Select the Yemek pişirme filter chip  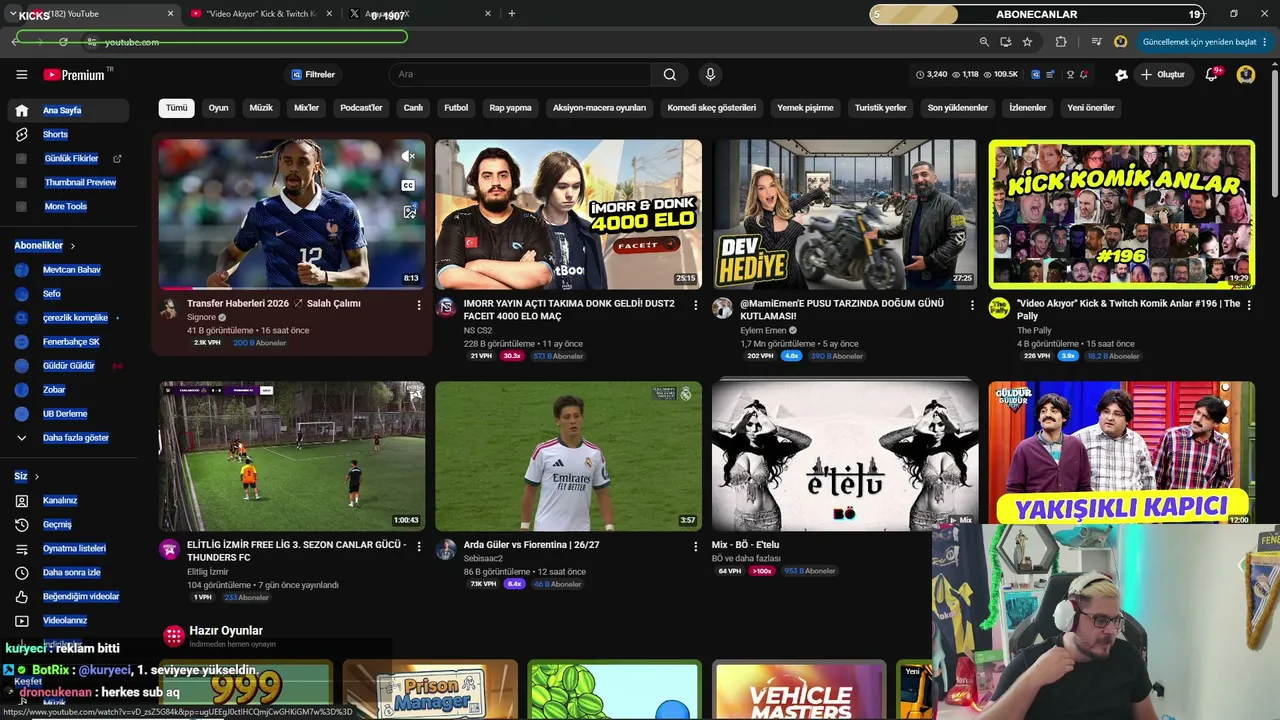click(805, 108)
